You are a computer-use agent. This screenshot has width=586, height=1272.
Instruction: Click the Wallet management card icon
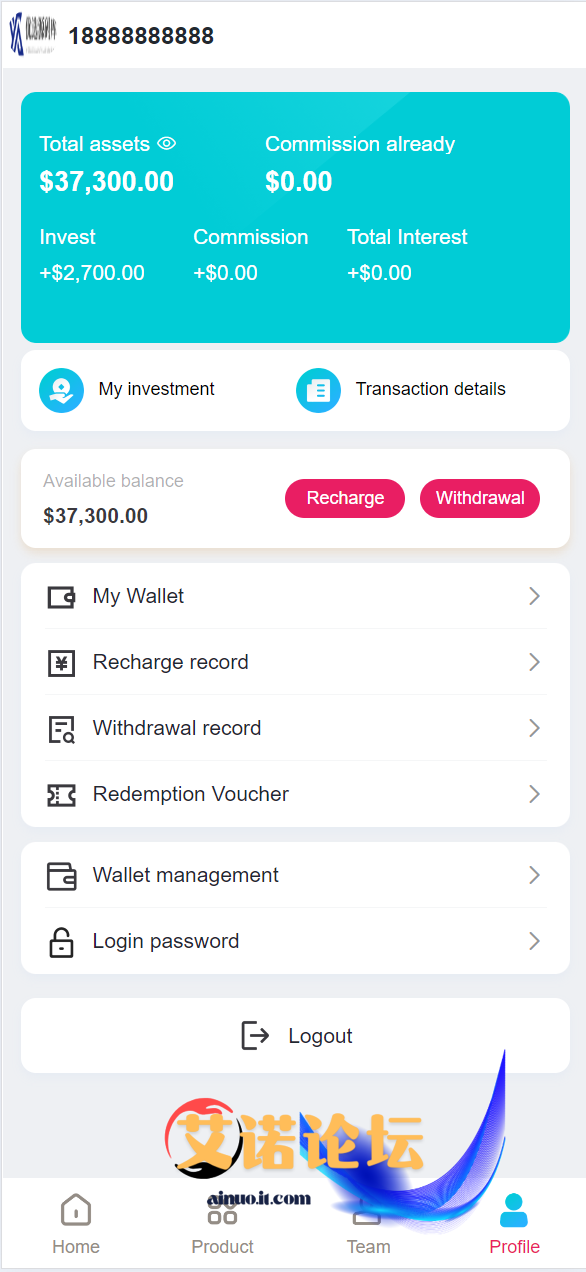(62, 876)
